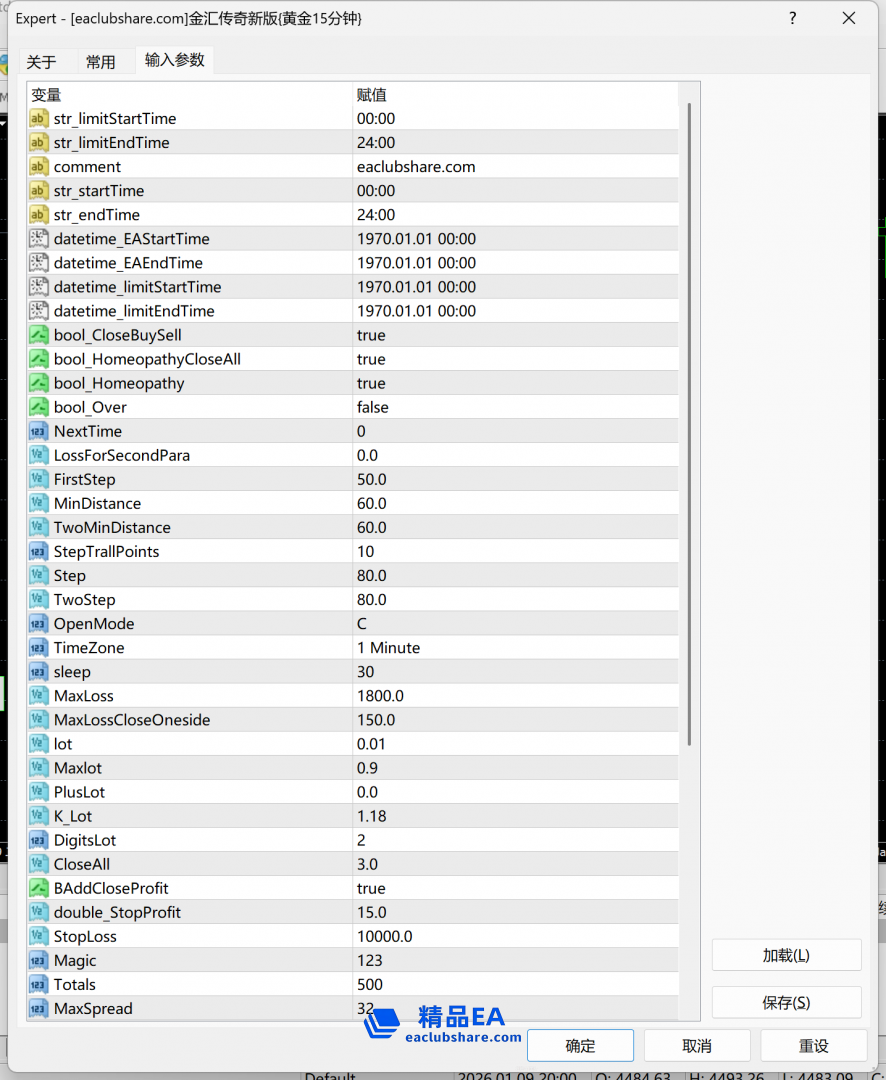This screenshot has height=1080, width=886.
Task: Click the 加载(L) button
Action: click(786, 955)
